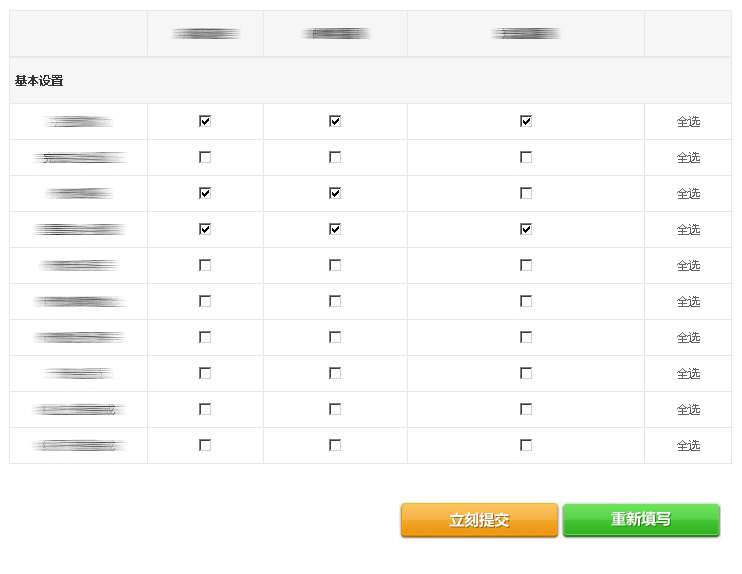Click 全选 link in the third row
Screen dimensions: 742x574
[x=688, y=194]
